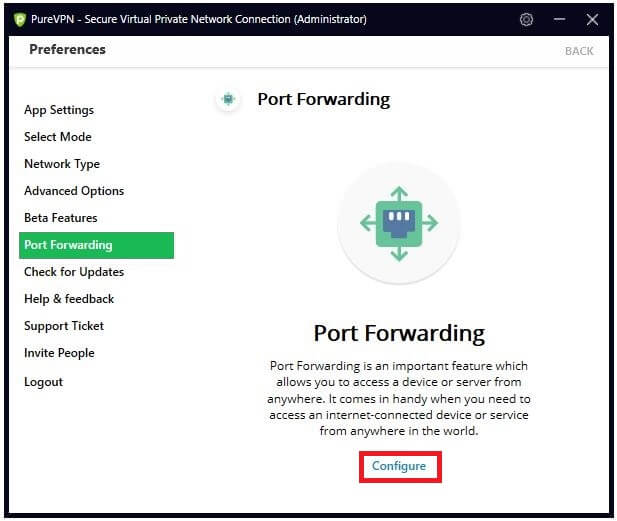This screenshot has width=617, height=521.
Task: Select the highlighted Port Forwarding item
Action: (x=96, y=245)
